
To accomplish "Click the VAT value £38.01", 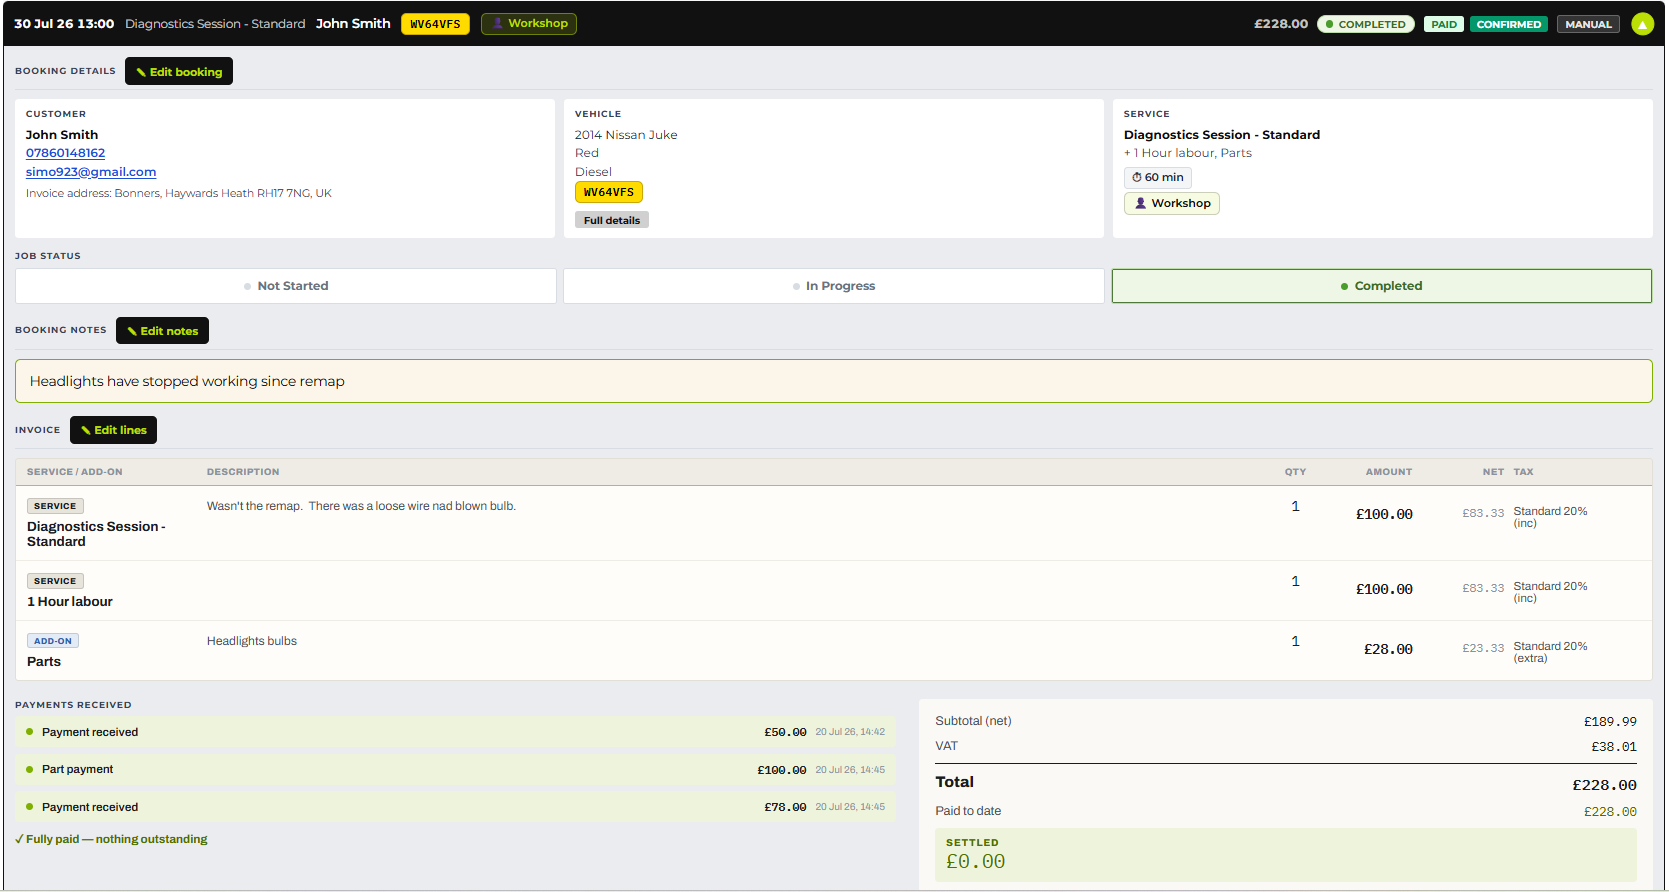I will 1614,747.
